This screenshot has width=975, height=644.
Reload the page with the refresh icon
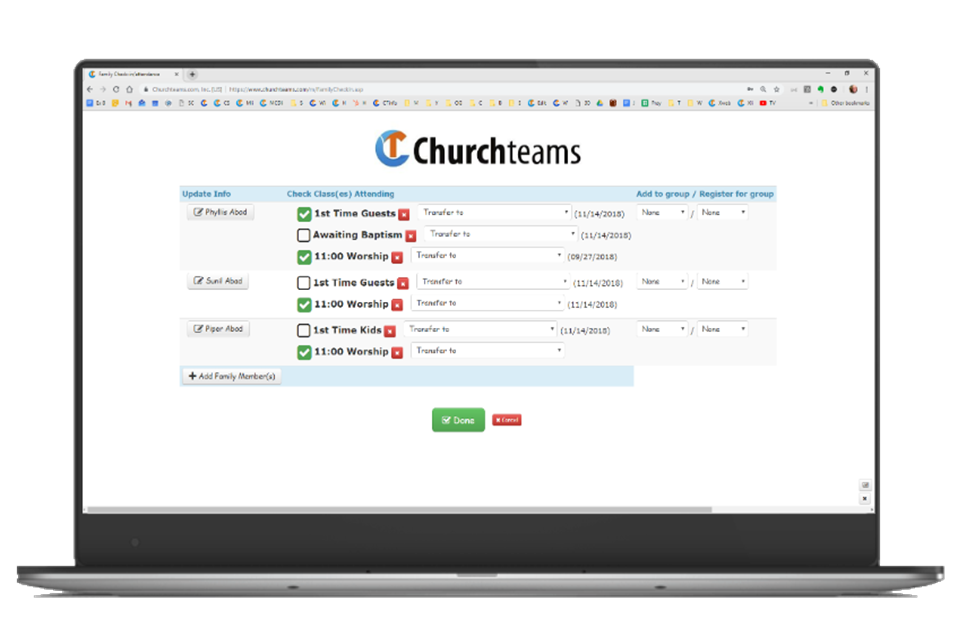pos(116,90)
